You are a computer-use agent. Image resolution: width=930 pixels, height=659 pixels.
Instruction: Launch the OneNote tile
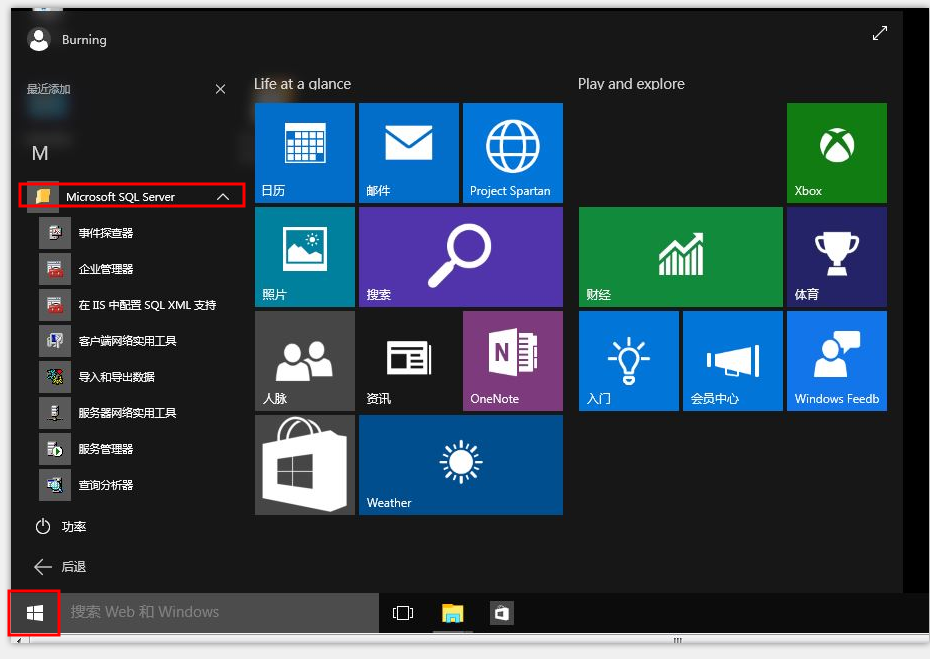tap(512, 361)
